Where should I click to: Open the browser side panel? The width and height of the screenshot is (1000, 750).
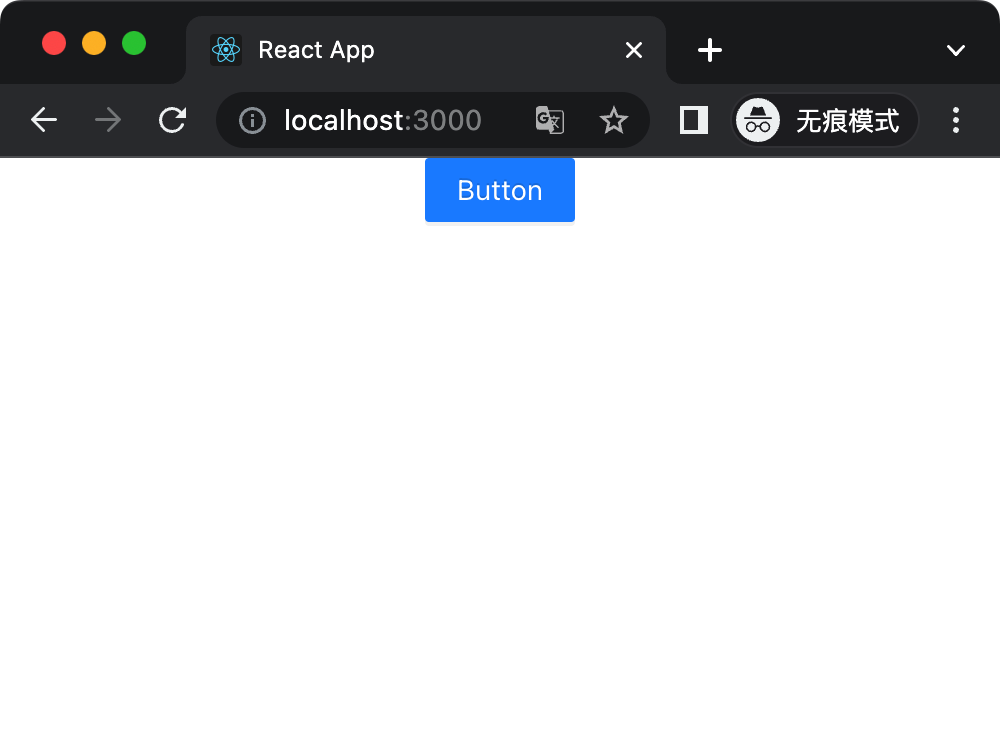click(694, 121)
